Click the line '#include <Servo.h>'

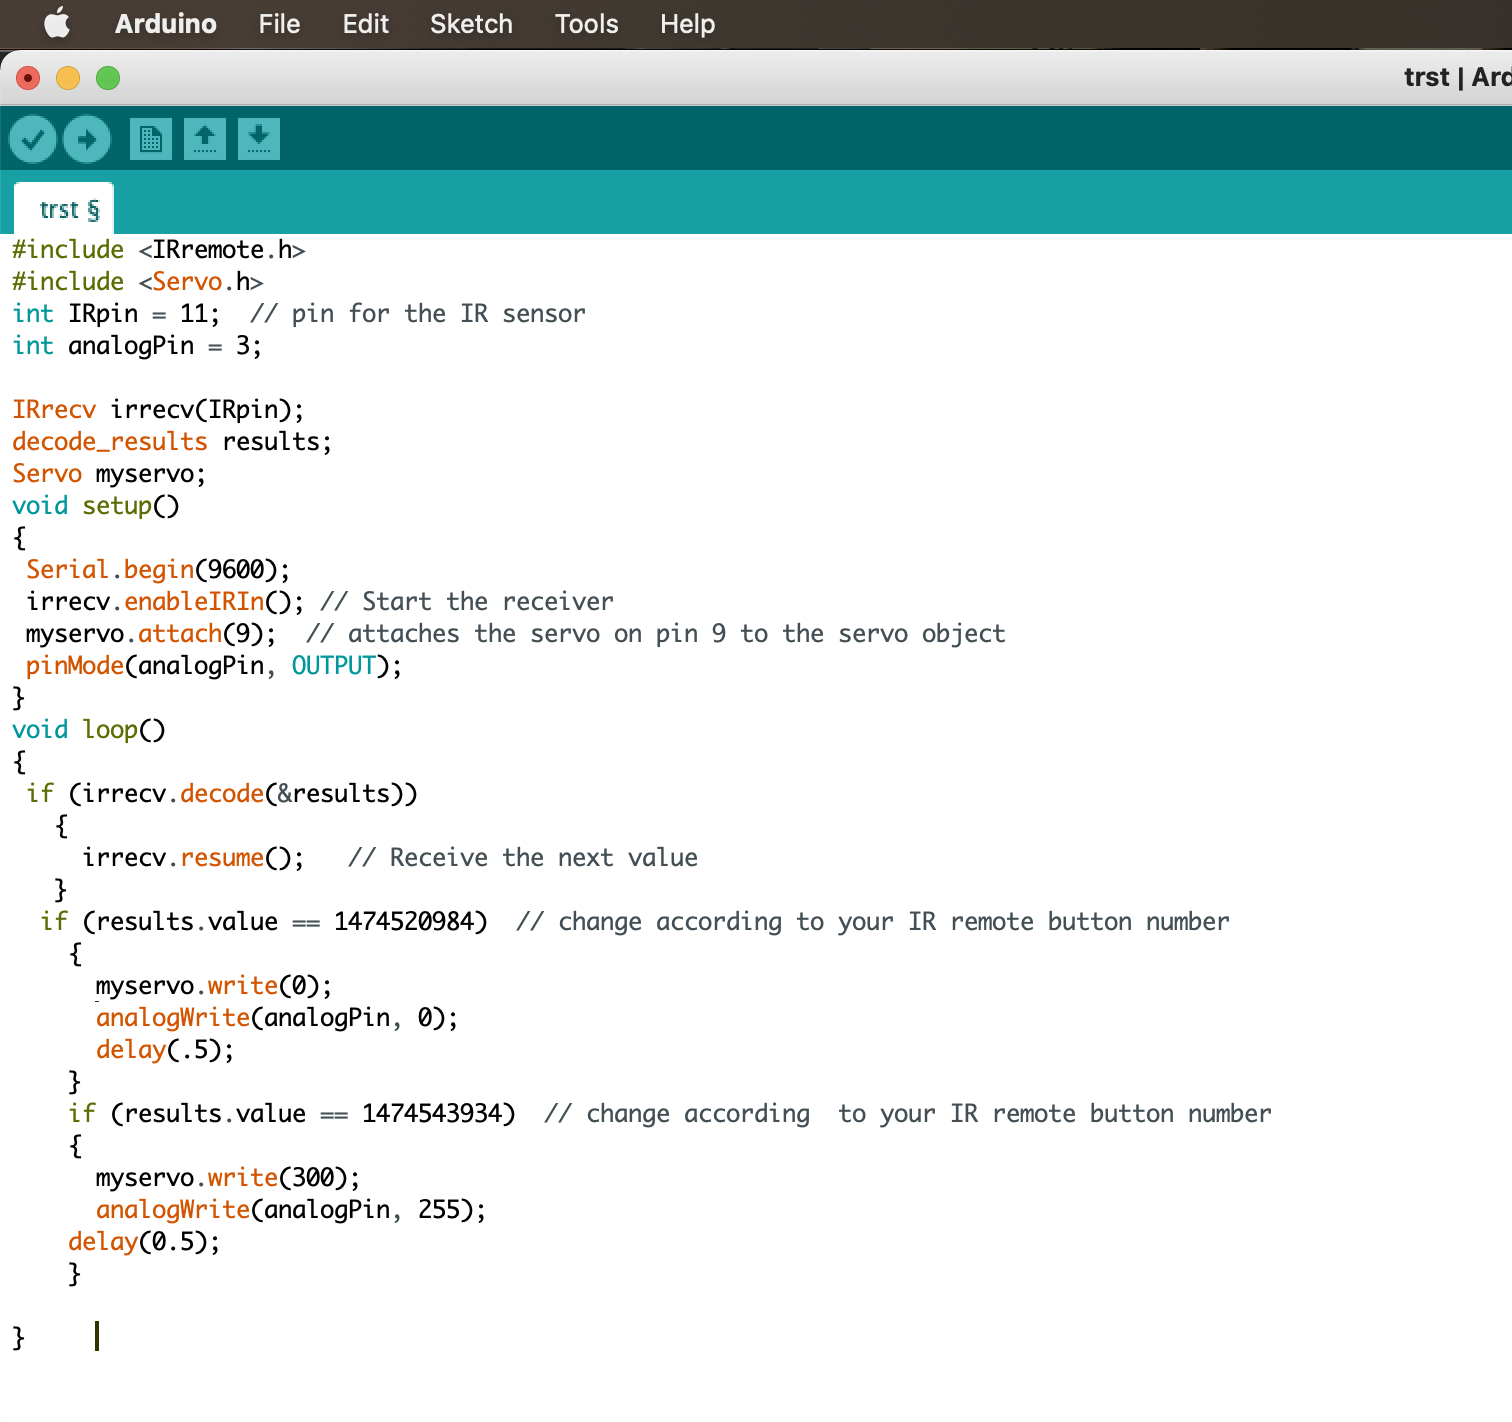(138, 282)
